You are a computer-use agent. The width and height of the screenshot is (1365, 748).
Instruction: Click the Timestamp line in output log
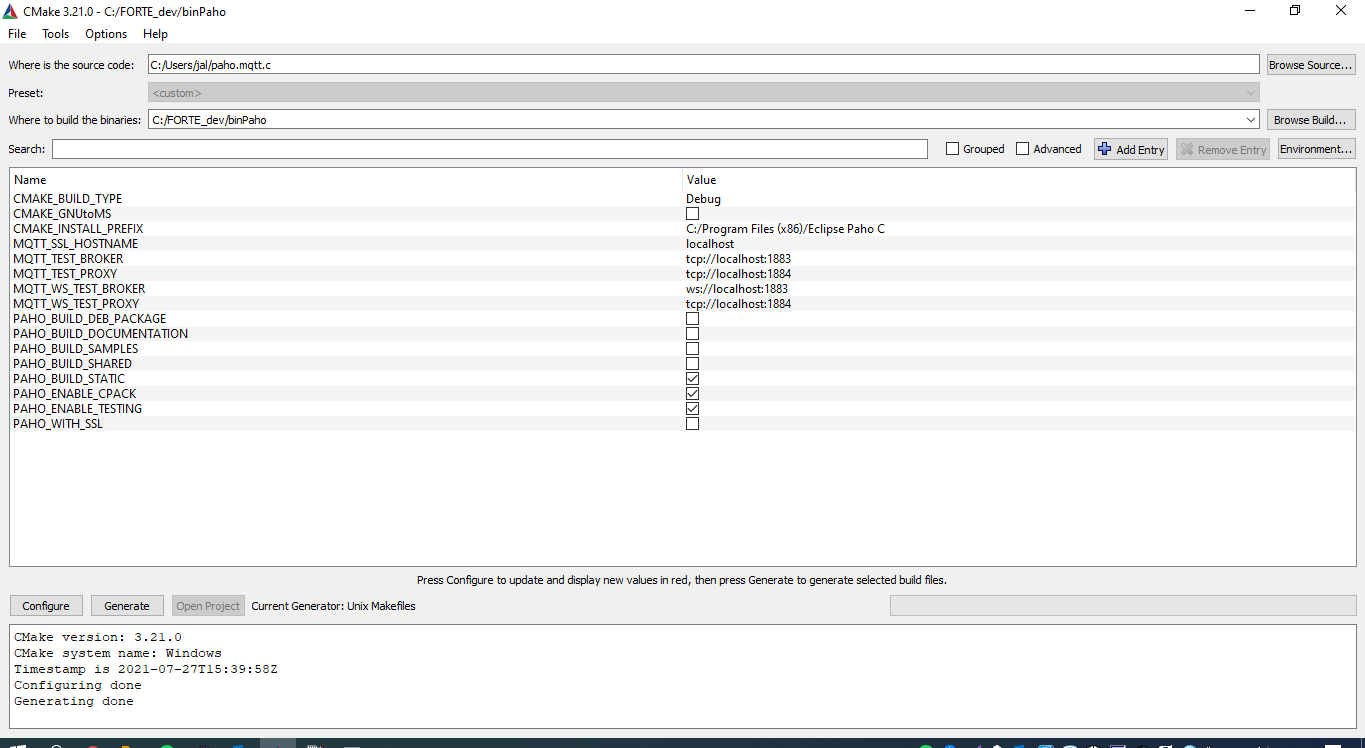[146, 670]
